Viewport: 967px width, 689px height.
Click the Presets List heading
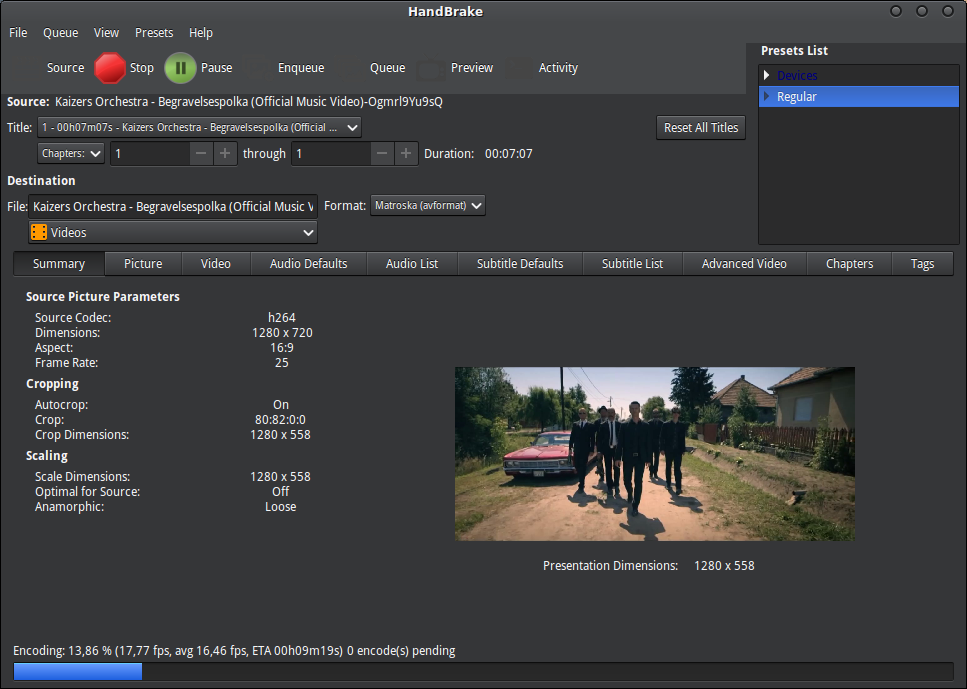pos(794,51)
